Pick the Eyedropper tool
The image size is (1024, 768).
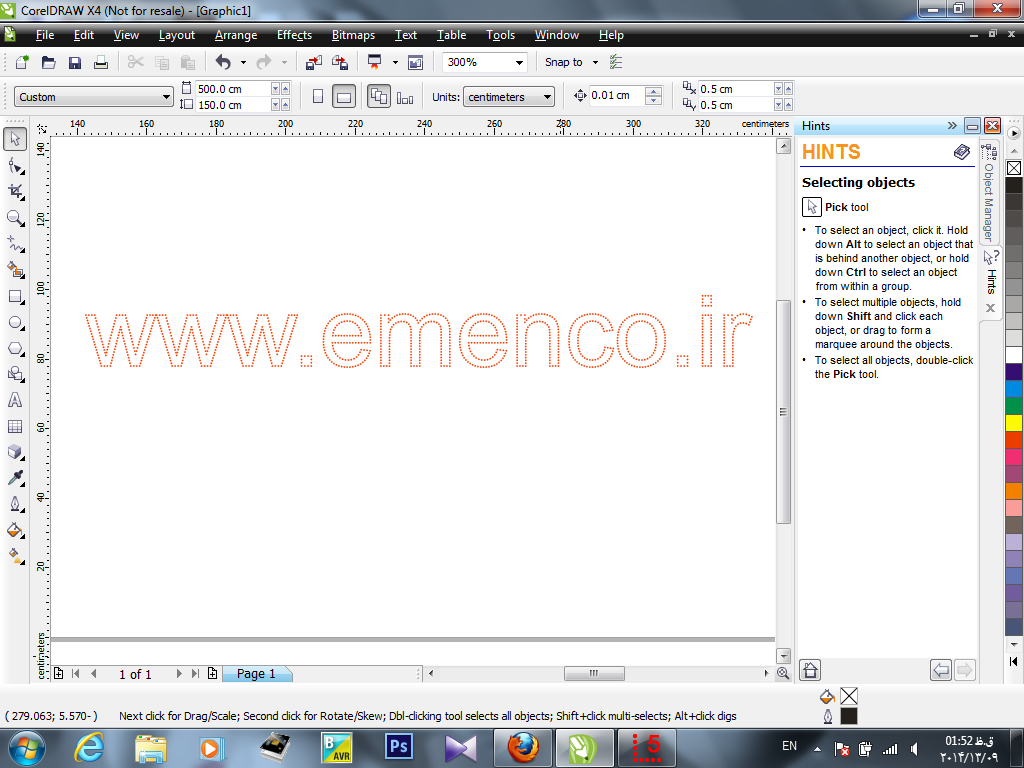(15, 478)
